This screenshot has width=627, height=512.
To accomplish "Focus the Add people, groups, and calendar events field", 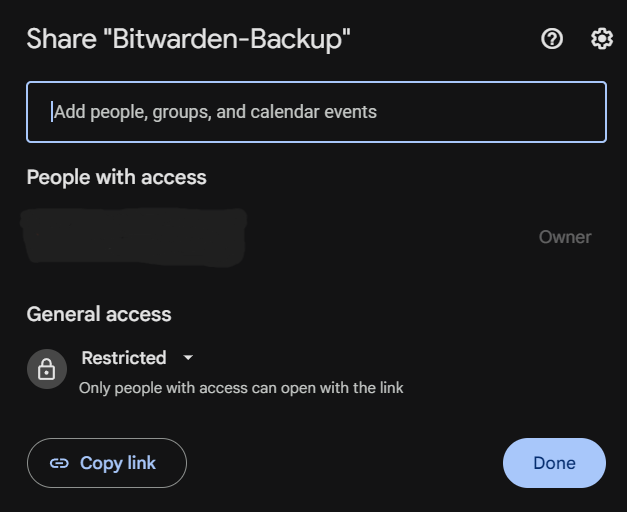I will (316, 112).
